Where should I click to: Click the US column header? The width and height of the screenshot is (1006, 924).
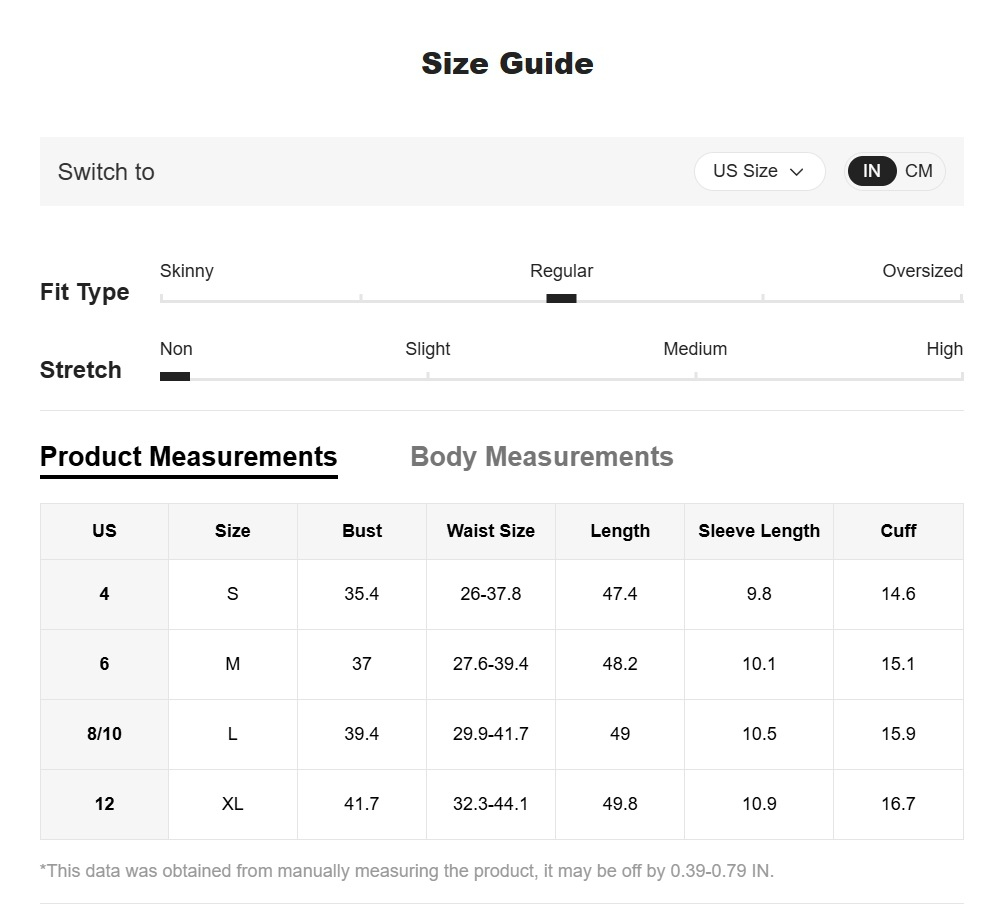(x=105, y=531)
